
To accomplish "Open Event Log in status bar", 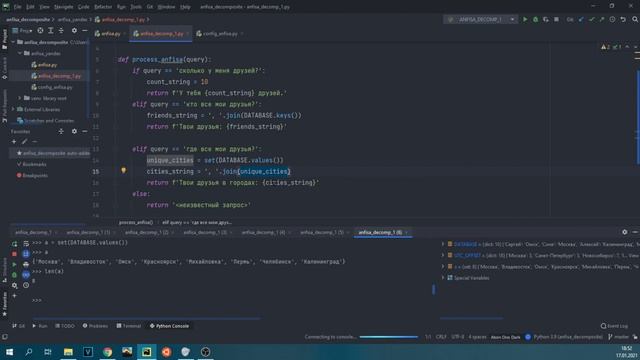I will pyautogui.click(x=614, y=326).
